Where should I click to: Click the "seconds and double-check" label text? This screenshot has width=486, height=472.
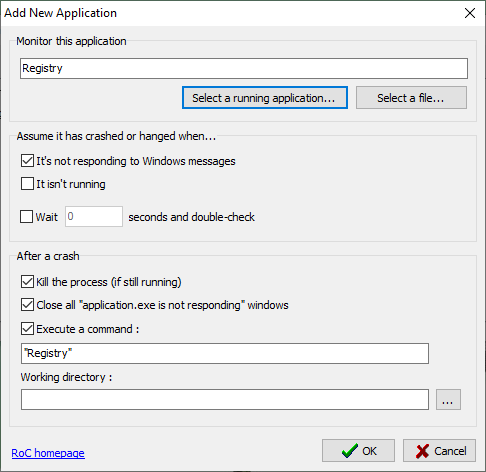coord(192,217)
